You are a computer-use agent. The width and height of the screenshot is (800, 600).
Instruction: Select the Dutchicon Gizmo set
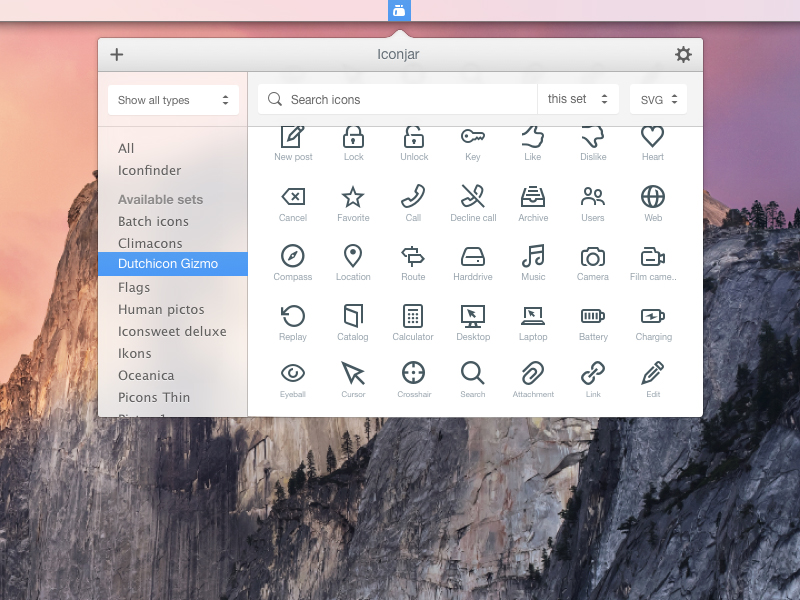click(173, 264)
